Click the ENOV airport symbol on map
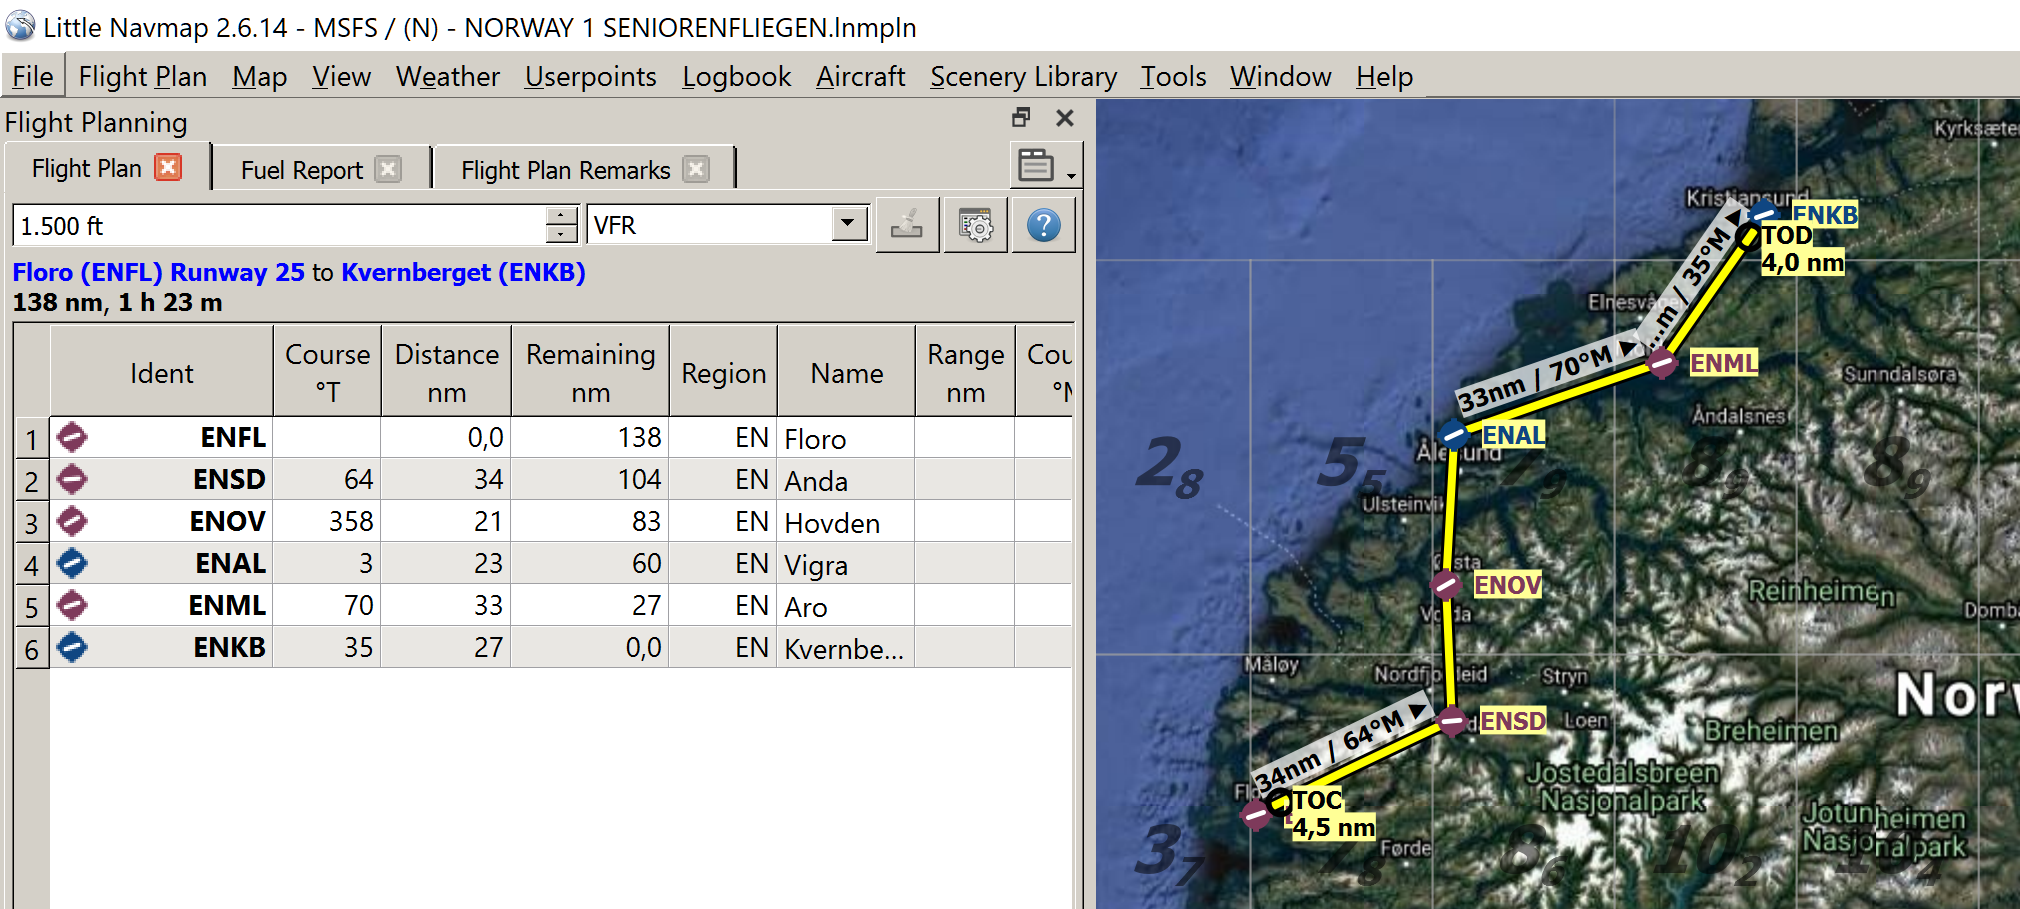2020x909 pixels. point(1445,584)
